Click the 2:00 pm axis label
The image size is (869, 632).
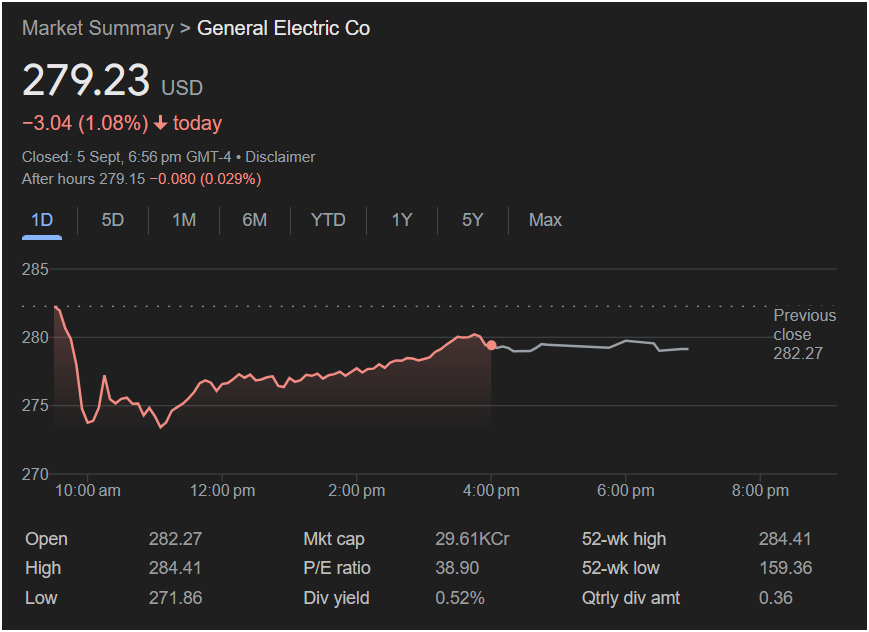(x=356, y=491)
